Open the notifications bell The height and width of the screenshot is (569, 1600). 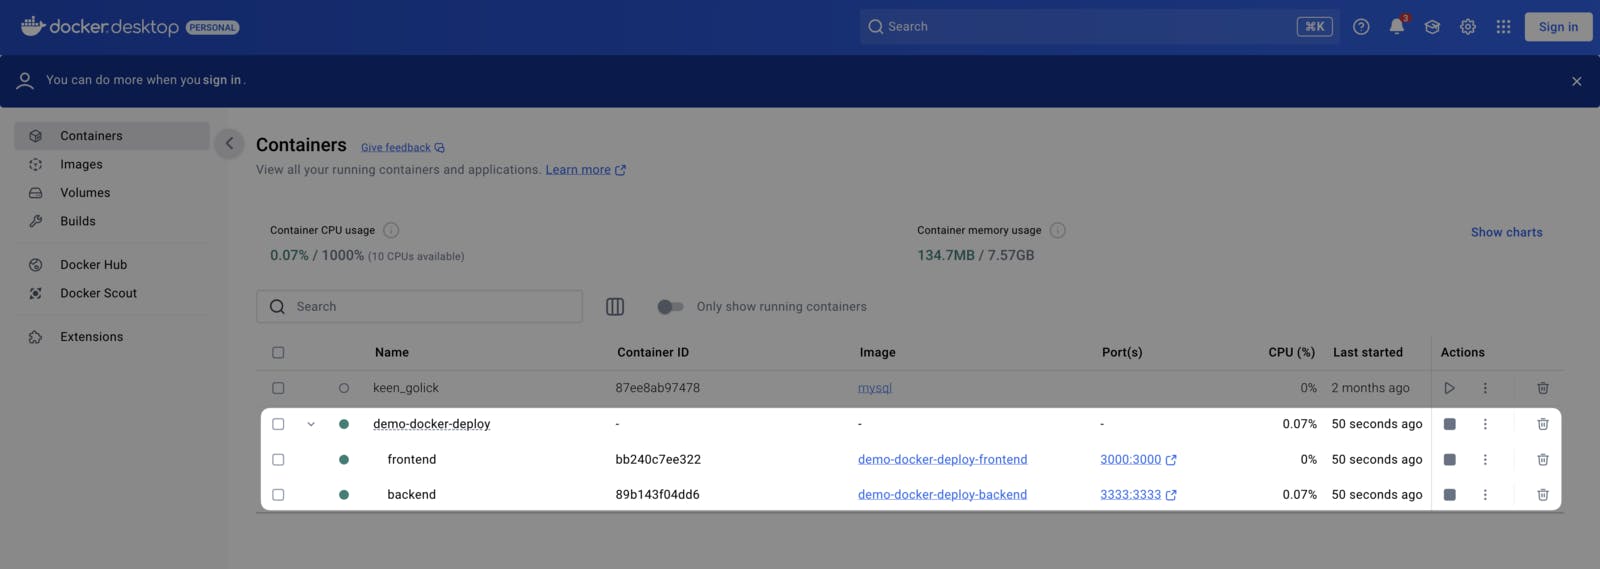[x=1397, y=27]
